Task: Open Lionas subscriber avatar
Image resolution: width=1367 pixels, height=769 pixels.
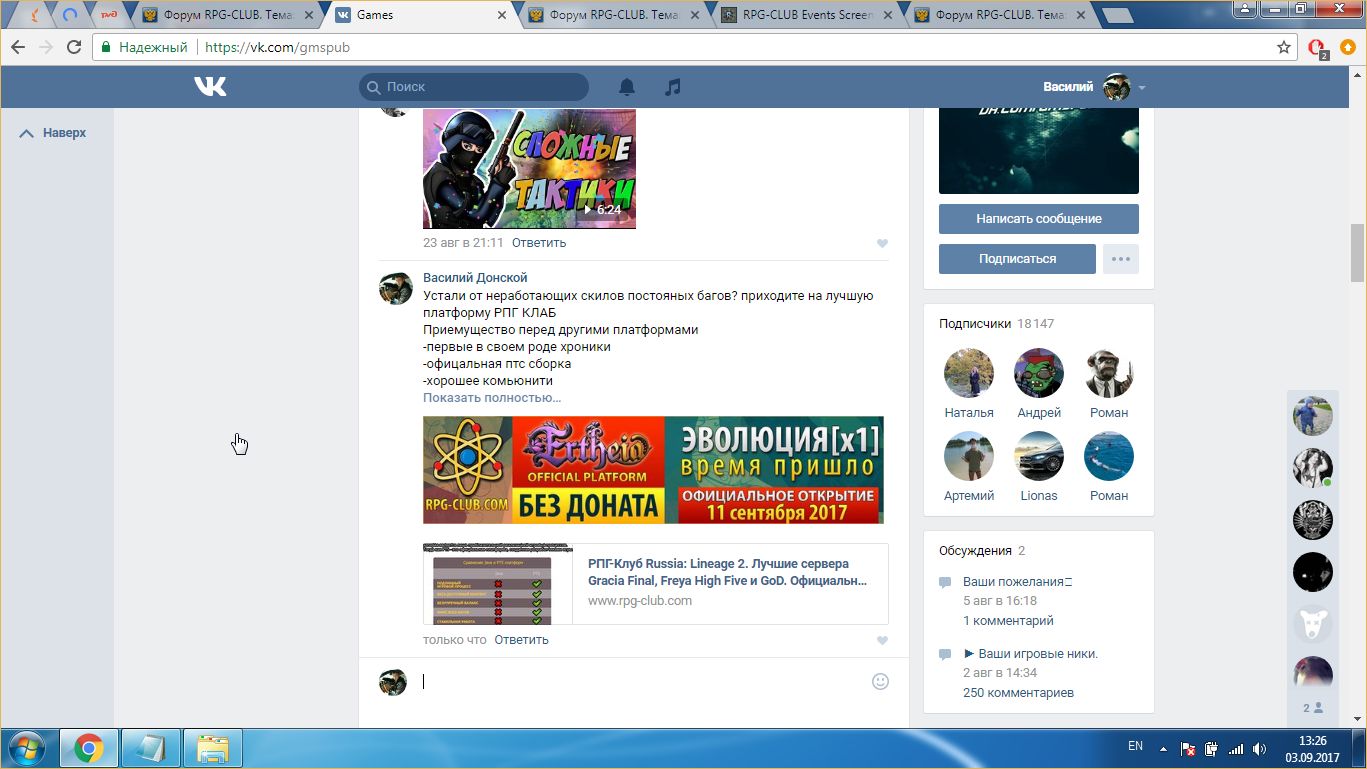Action: tap(1038, 456)
